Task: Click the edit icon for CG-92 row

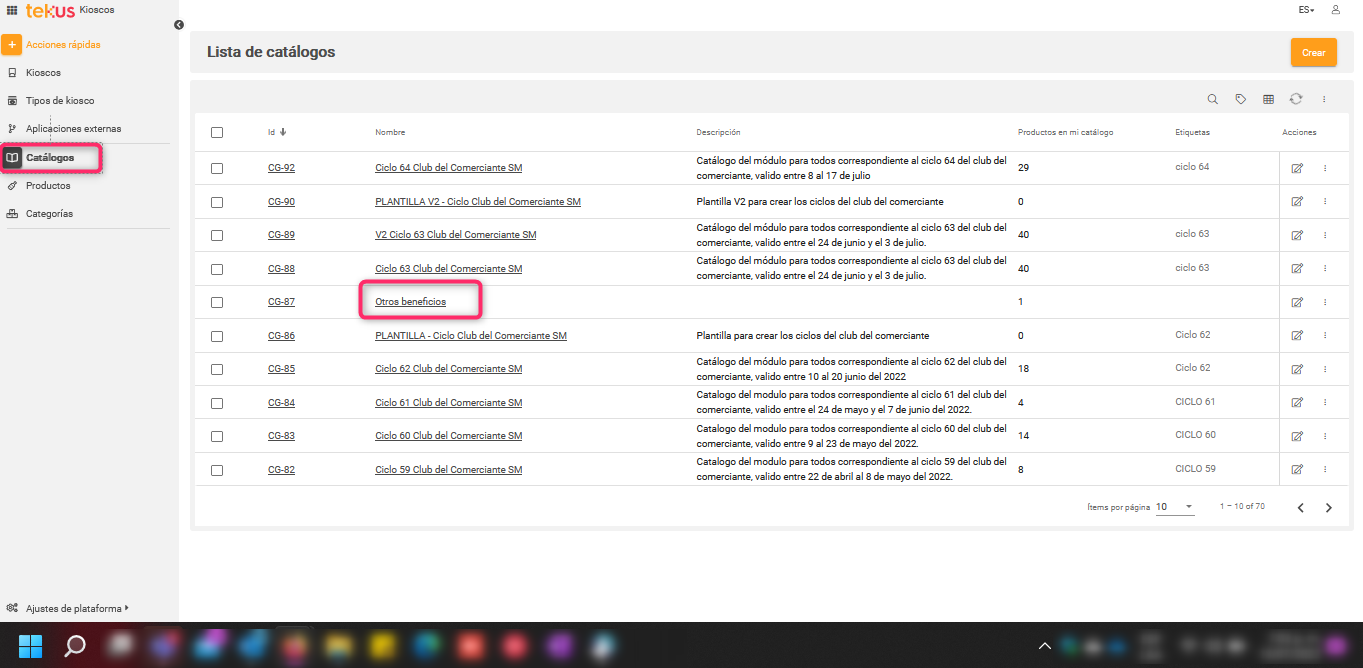Action: [1297, 168]
